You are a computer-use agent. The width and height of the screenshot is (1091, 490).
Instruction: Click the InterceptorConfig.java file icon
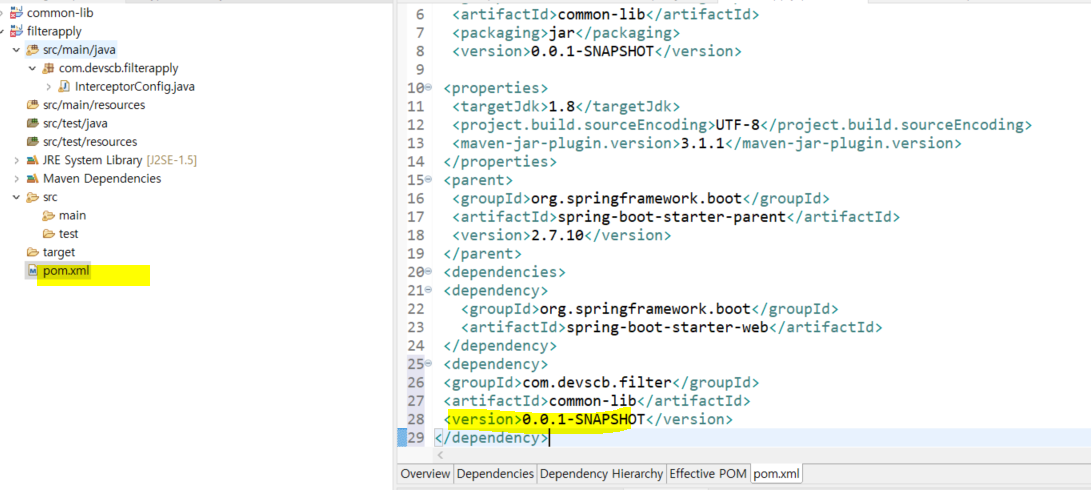coord(64,86)
